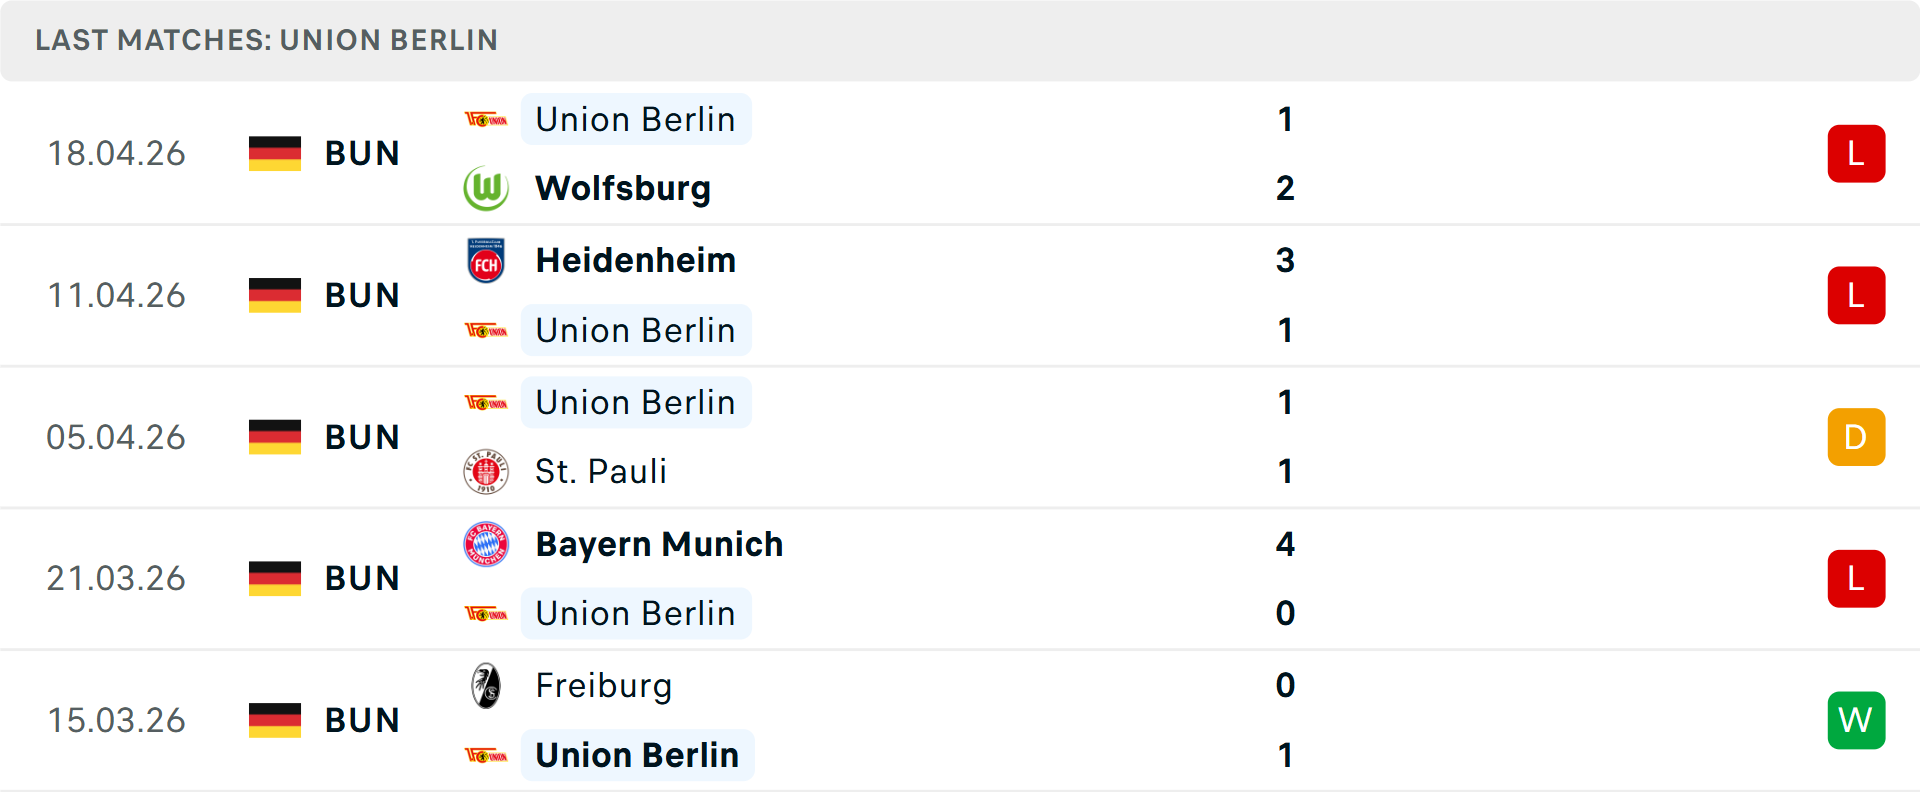Click the Bayern Munich crest logo

coord(487,545)
